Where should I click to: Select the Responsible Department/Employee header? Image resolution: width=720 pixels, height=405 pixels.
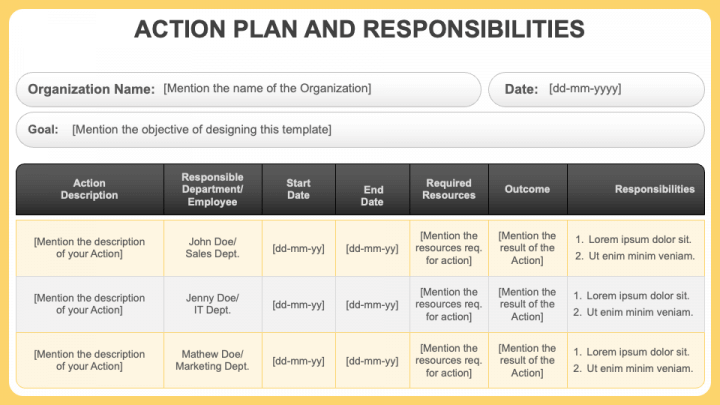[x=213, y=189]
